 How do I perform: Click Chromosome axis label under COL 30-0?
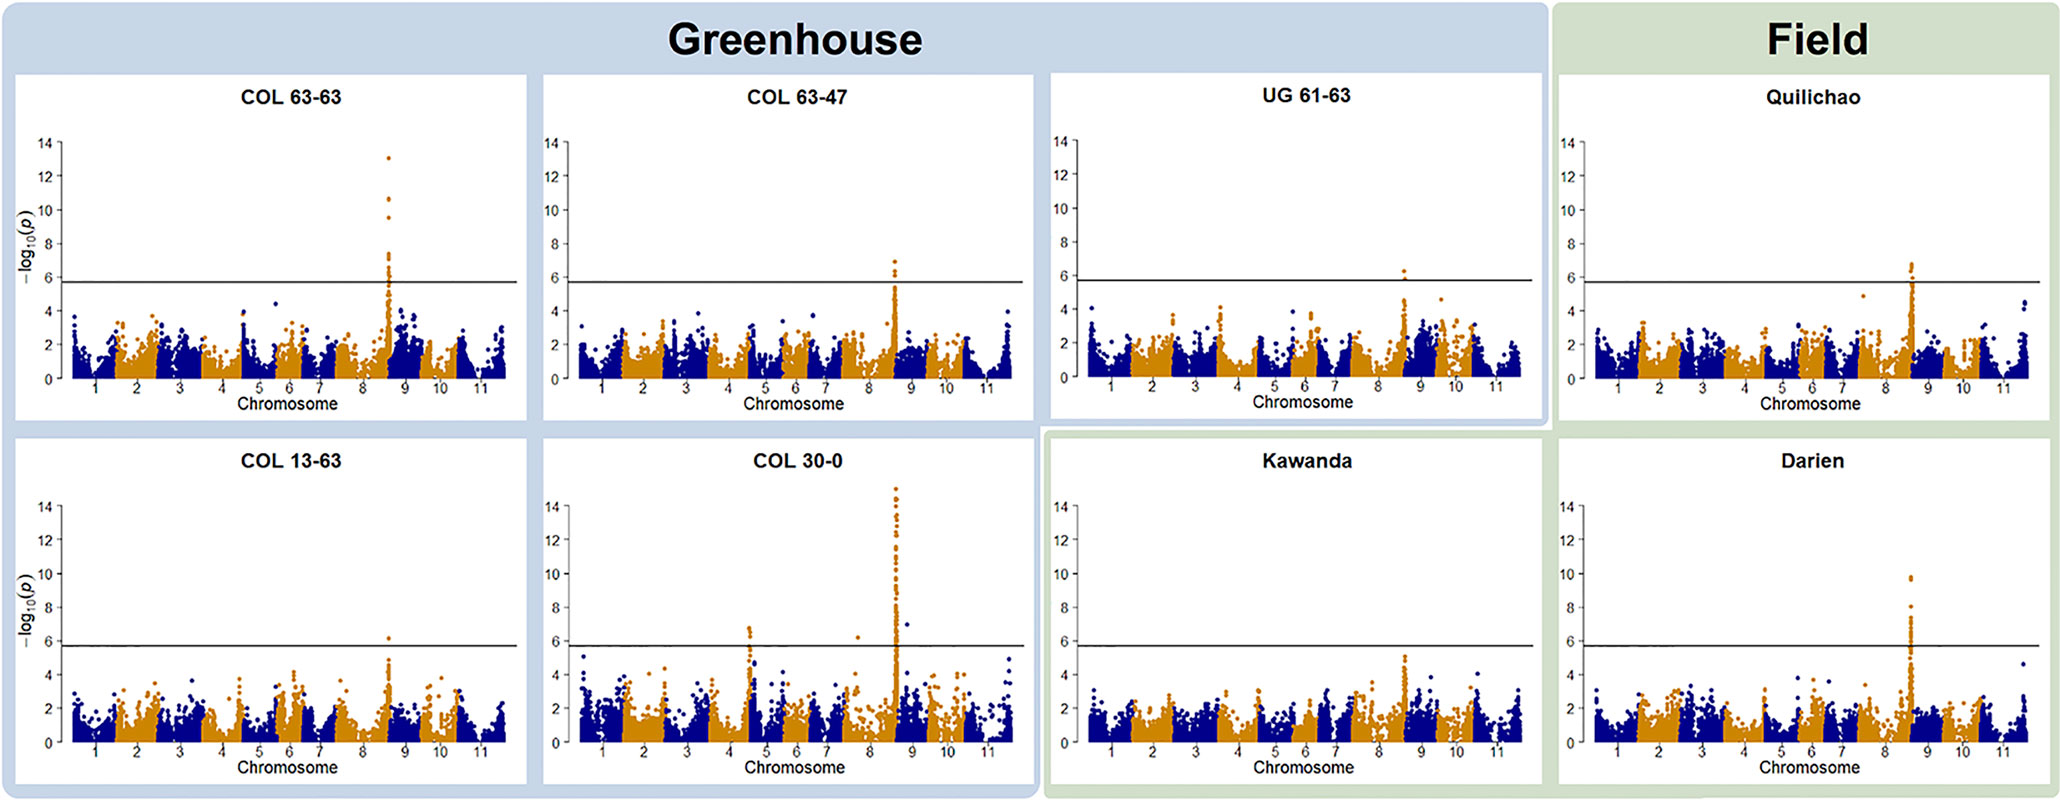[x=794, y=768]
